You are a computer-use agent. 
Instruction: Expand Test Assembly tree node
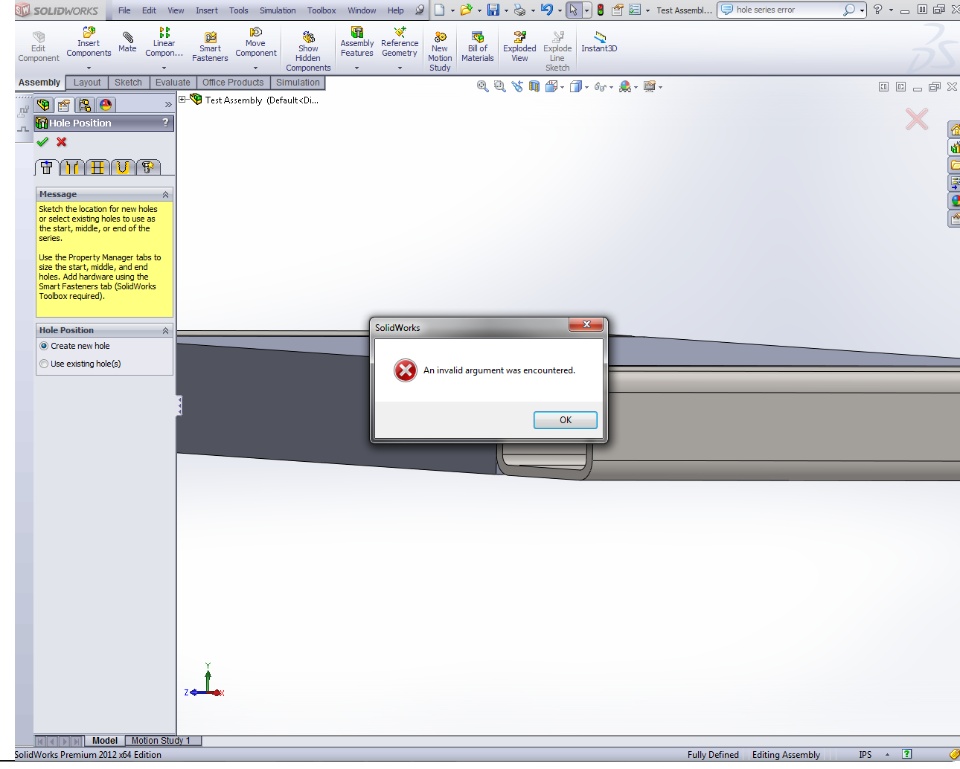click(182, 99)
